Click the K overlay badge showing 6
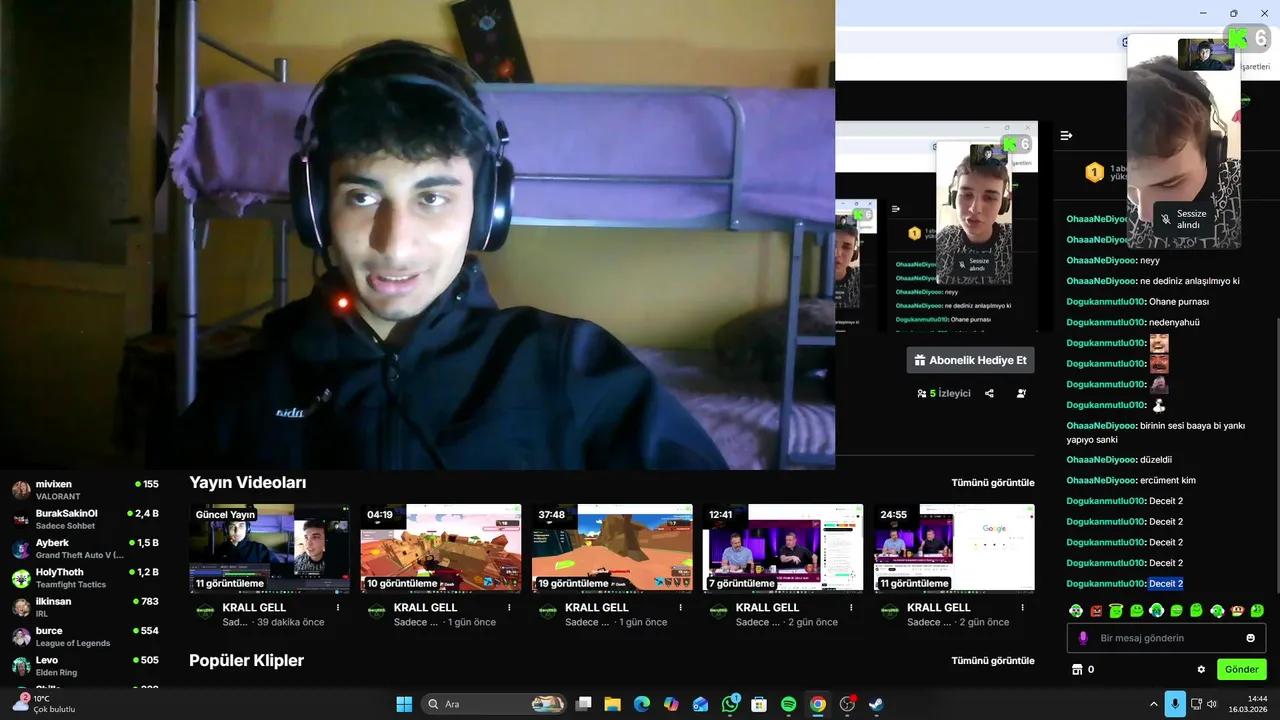Image resolution: width=1280 pixels, height=720 pixels. 1249,38
